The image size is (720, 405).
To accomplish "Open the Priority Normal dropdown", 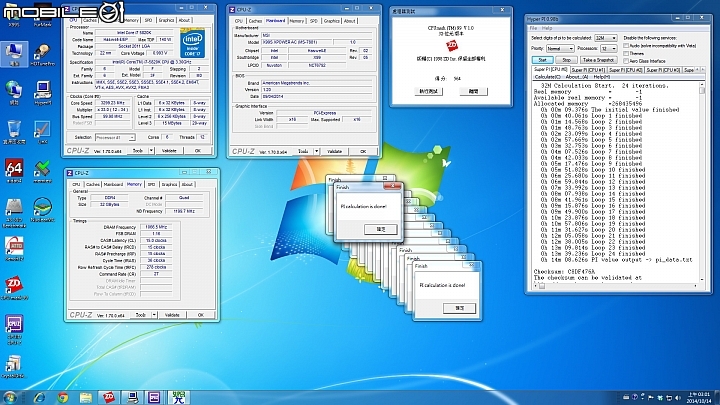I will click(560, 48).
